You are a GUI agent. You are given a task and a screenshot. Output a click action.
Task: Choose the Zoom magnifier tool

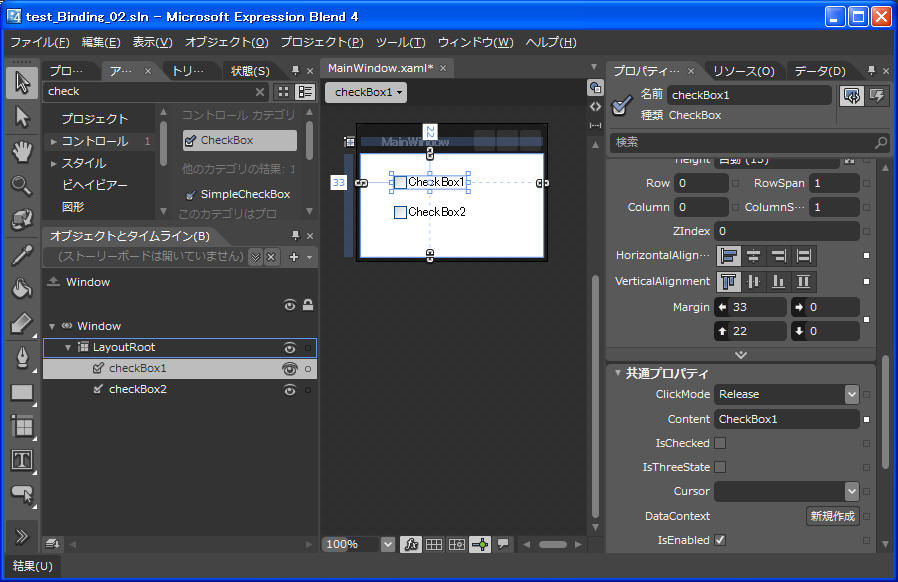(21, 185)
